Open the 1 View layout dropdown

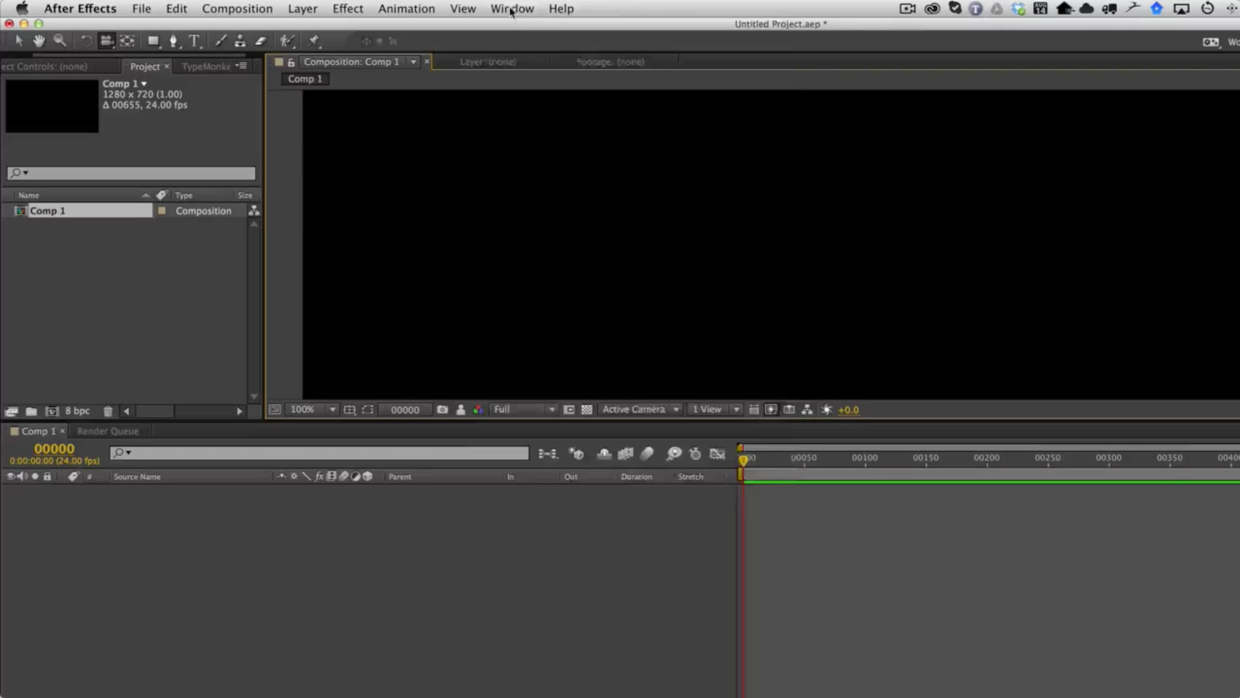coord(715,409)
